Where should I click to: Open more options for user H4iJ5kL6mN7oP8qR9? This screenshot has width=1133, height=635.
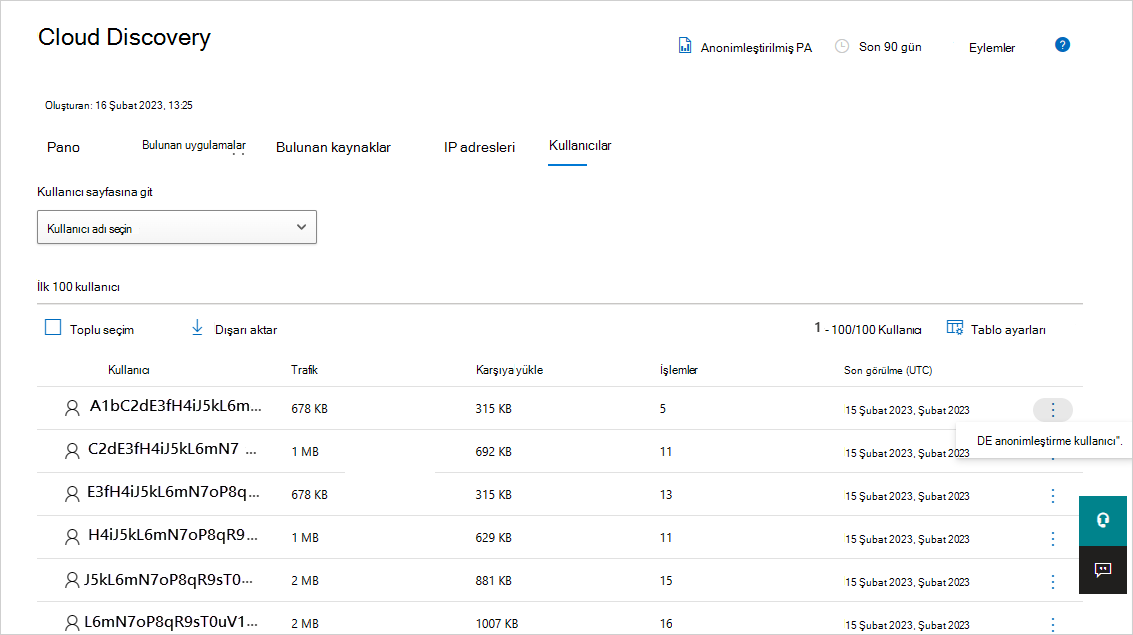[x=1053, y=539]
